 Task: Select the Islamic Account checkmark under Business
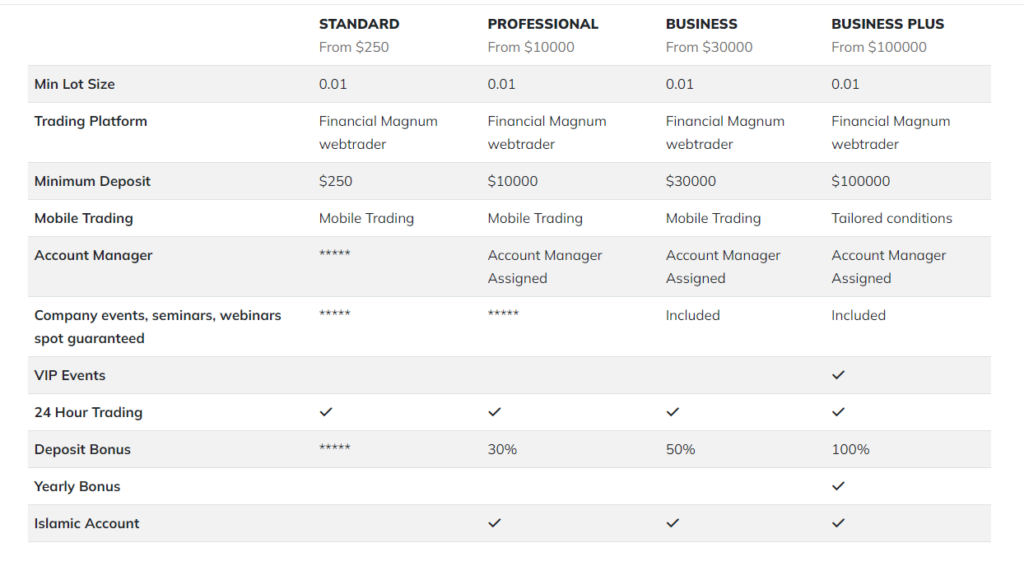point(672,523)
